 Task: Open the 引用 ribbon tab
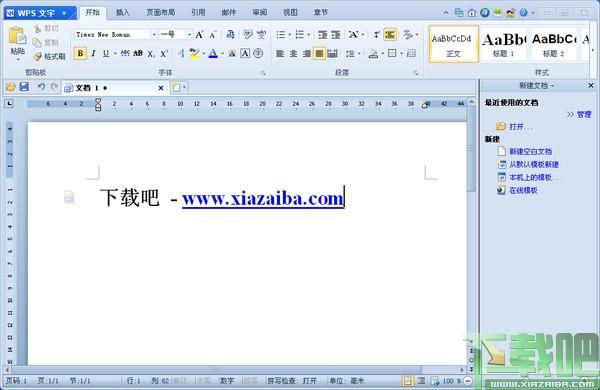coord(198,13)
